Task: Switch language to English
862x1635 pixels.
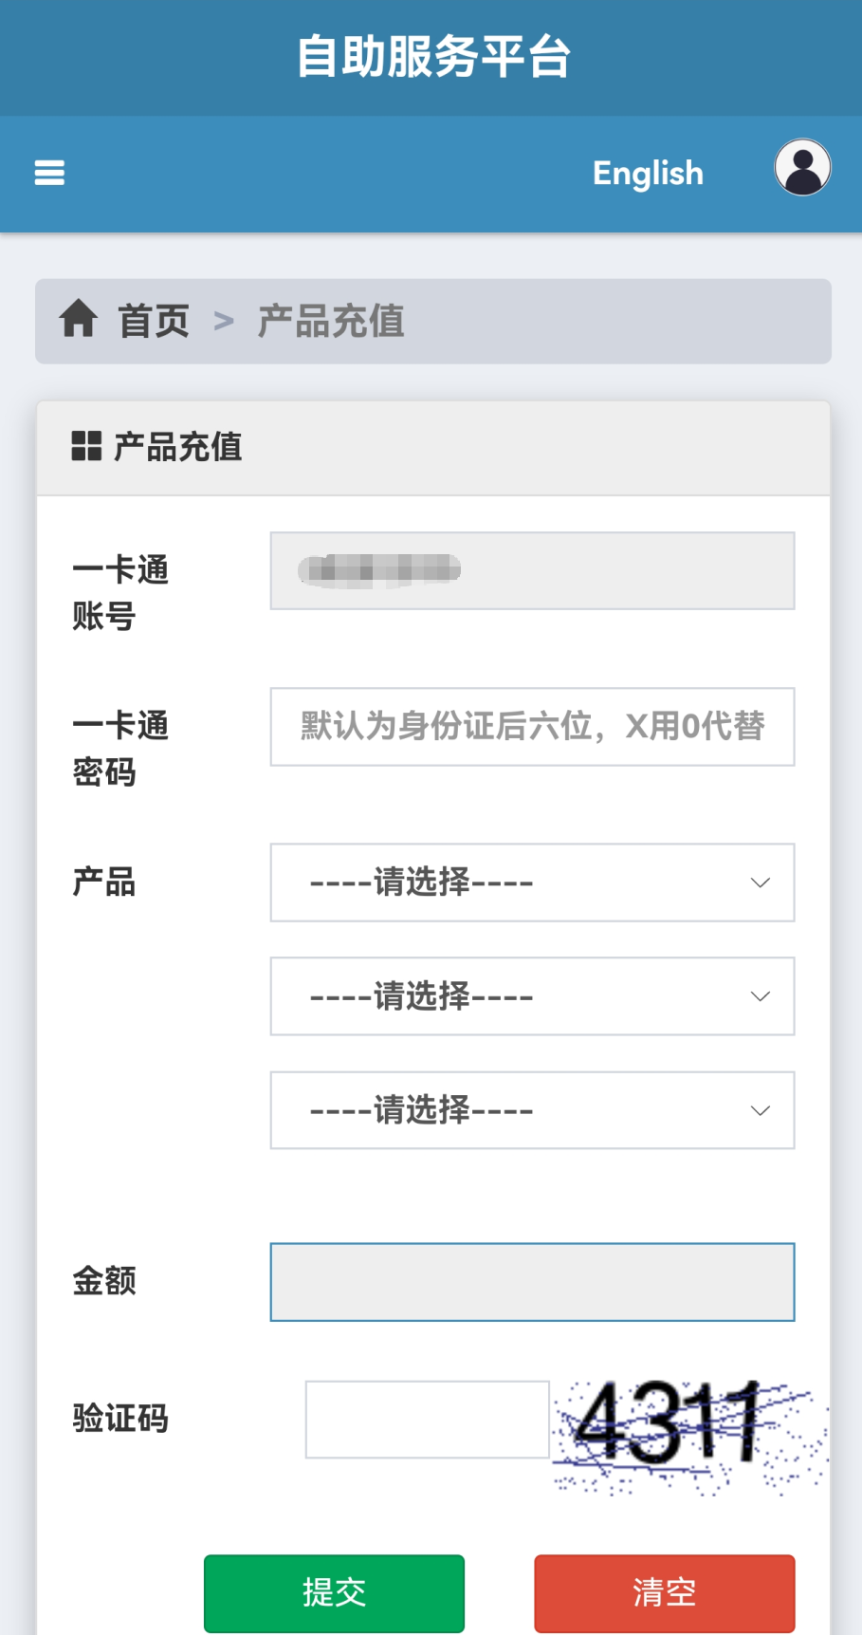Action: (x=648, y=173)
